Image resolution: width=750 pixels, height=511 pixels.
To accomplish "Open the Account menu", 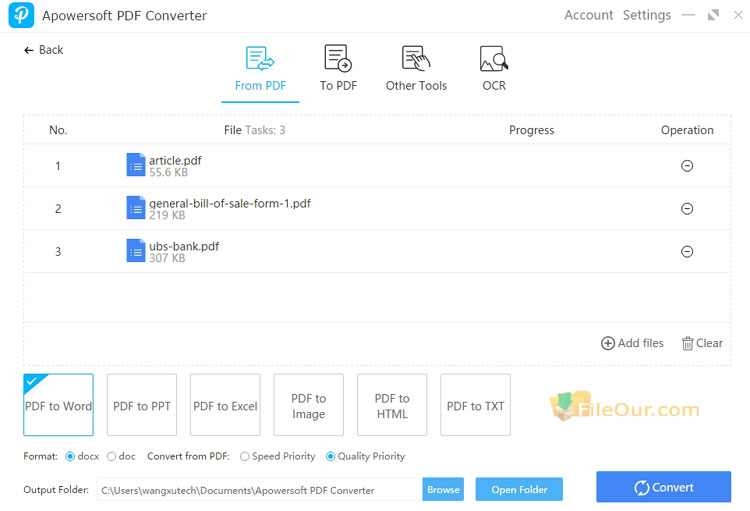I will 588,15.
